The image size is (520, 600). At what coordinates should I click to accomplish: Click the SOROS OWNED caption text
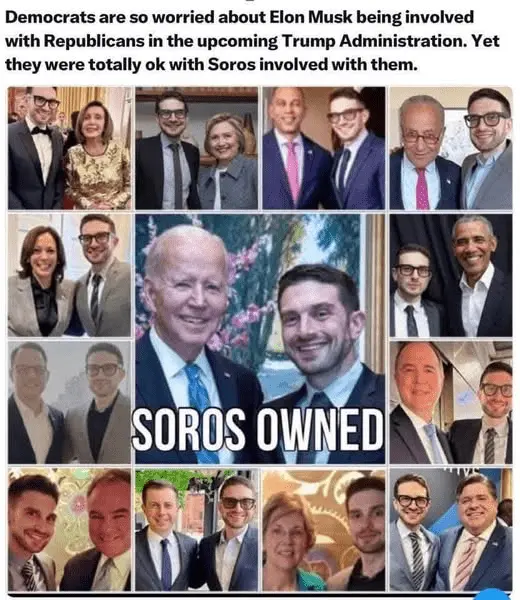(258, 429)
